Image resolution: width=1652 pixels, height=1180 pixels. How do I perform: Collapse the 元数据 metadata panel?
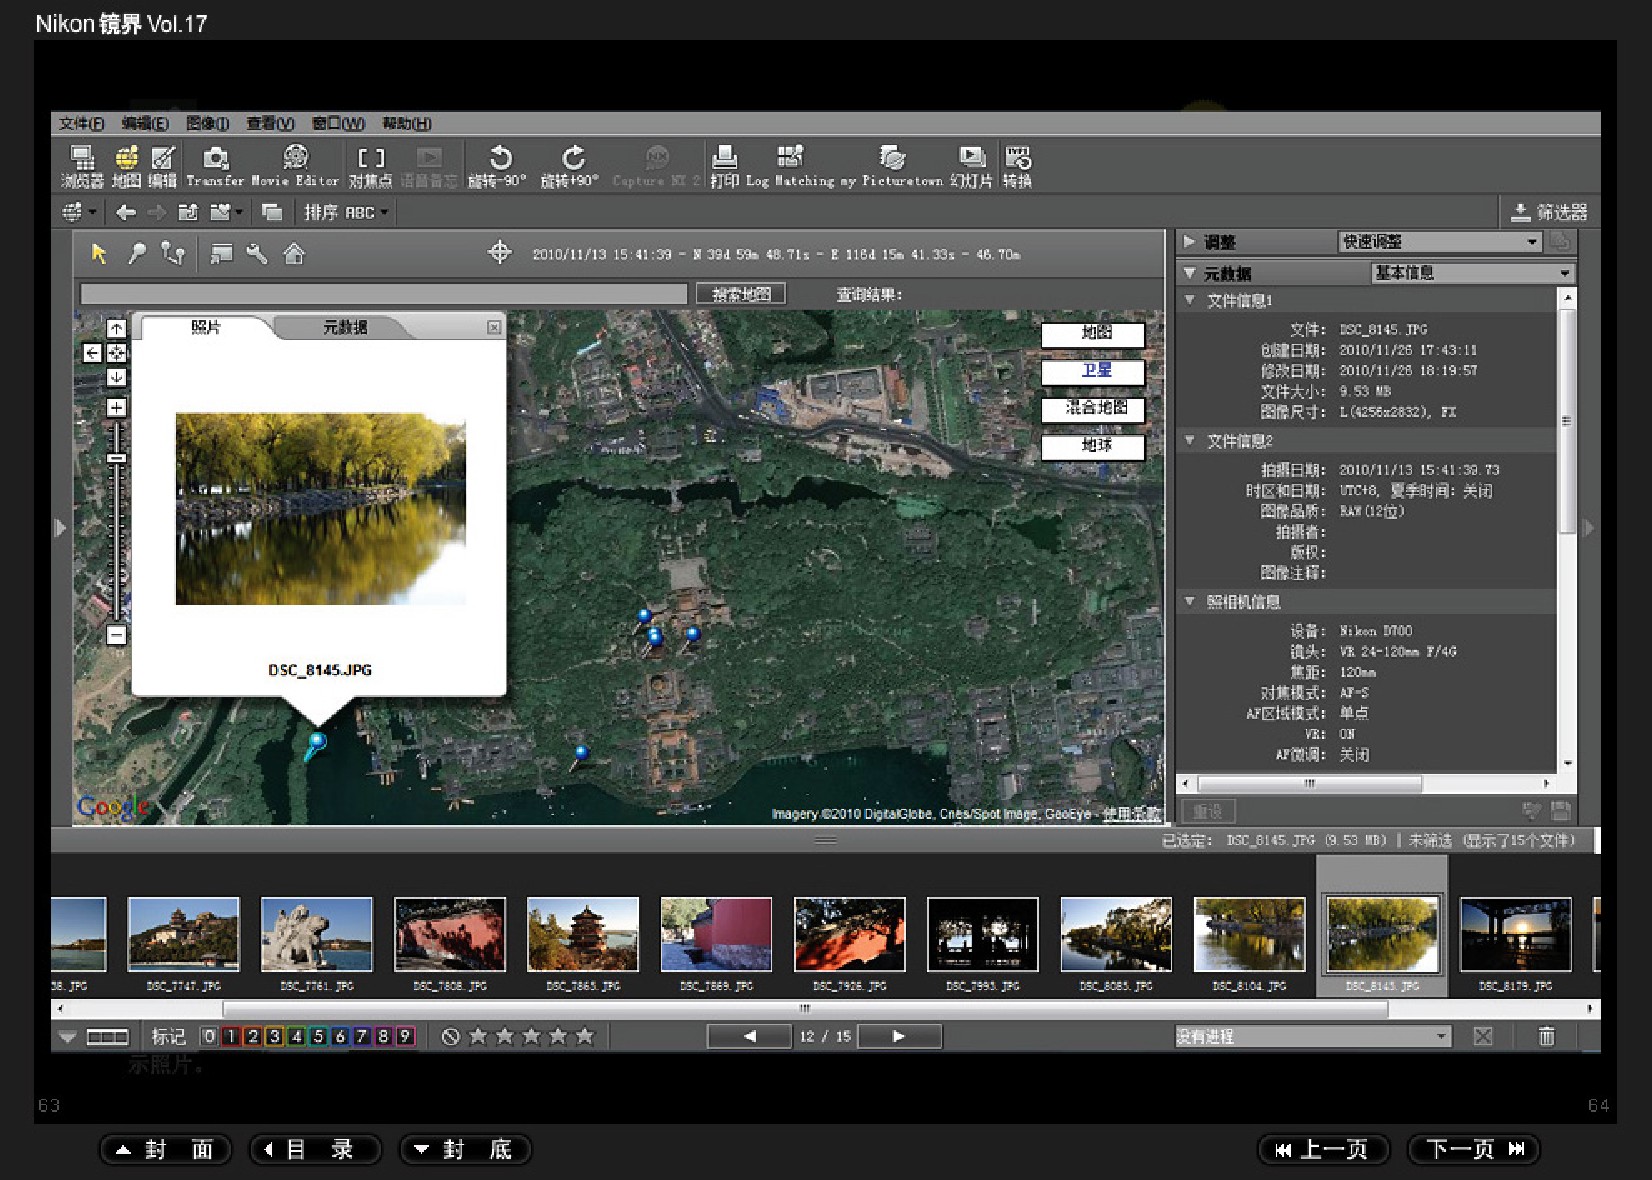(x=1189, y=273)
